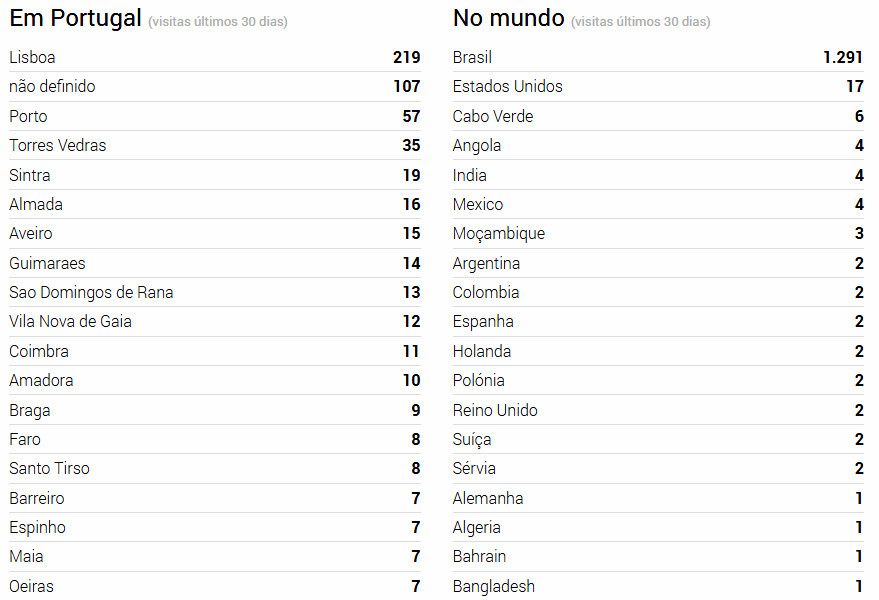Select the Torres Vedras row
The width and height of the screenshot is (879, 600).
(58, 146)
